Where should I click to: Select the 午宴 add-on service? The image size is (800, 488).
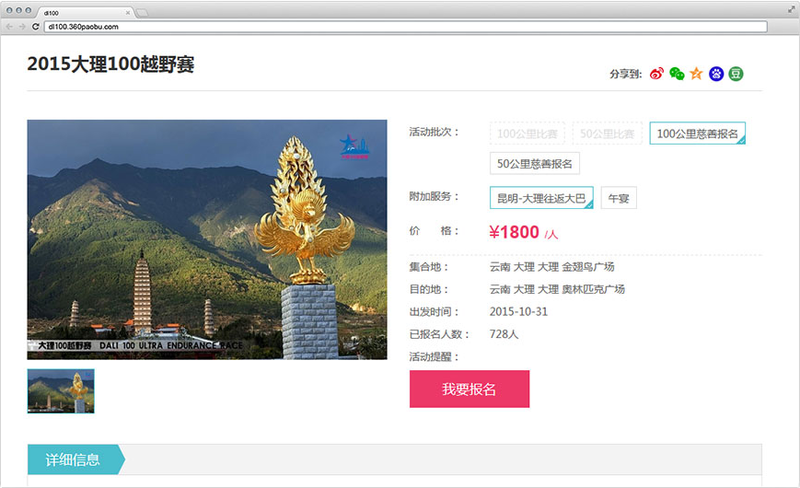[618, 198]
